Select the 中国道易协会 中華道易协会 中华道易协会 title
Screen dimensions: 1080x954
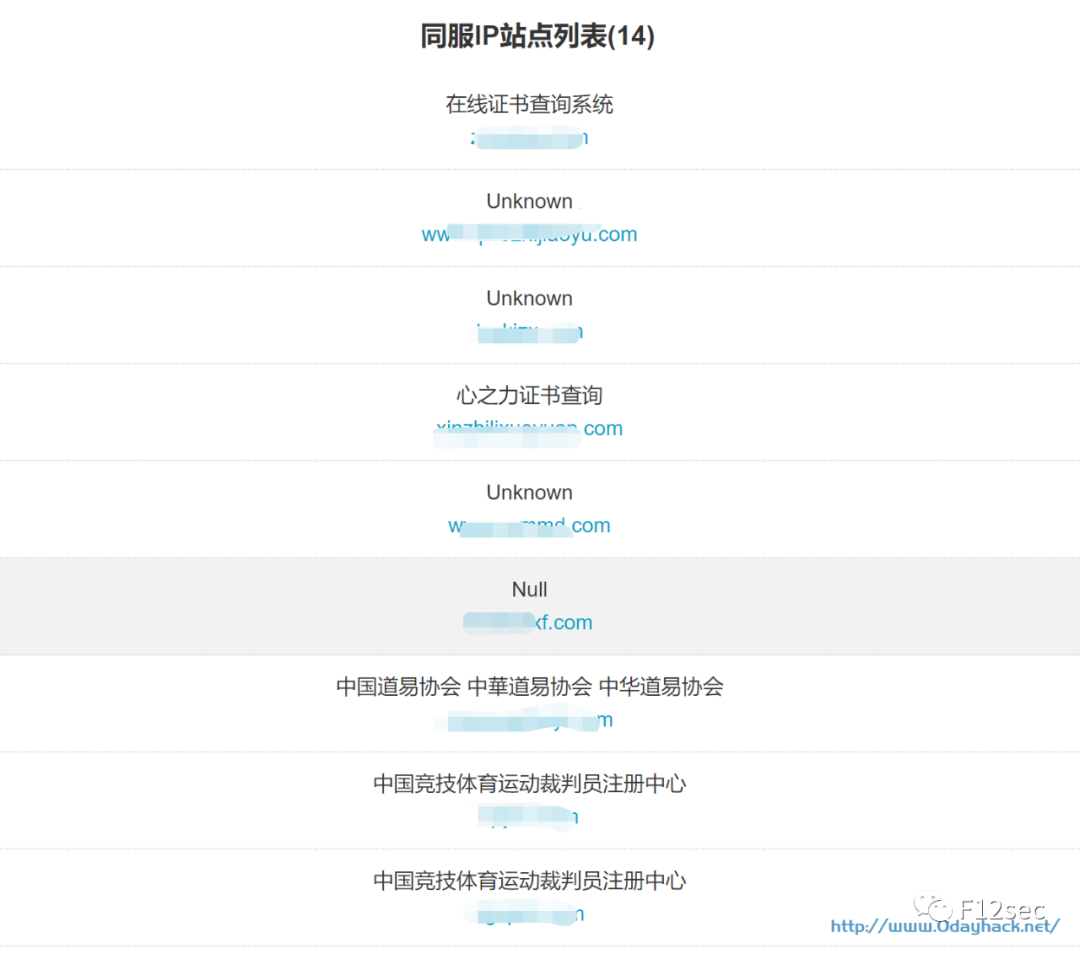pos(529,687)
